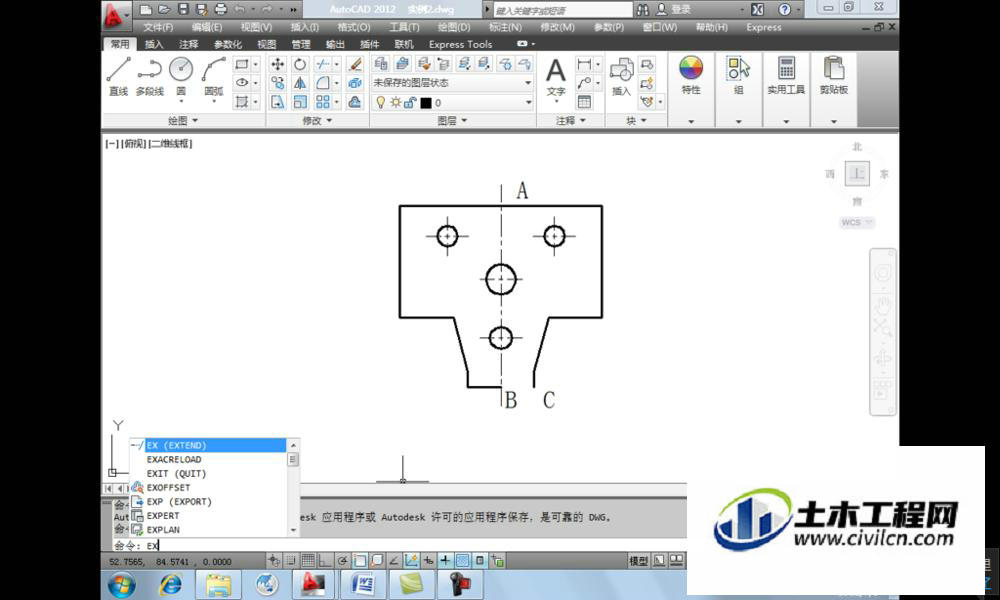Click the Rotate tool icon

[300, 64]
